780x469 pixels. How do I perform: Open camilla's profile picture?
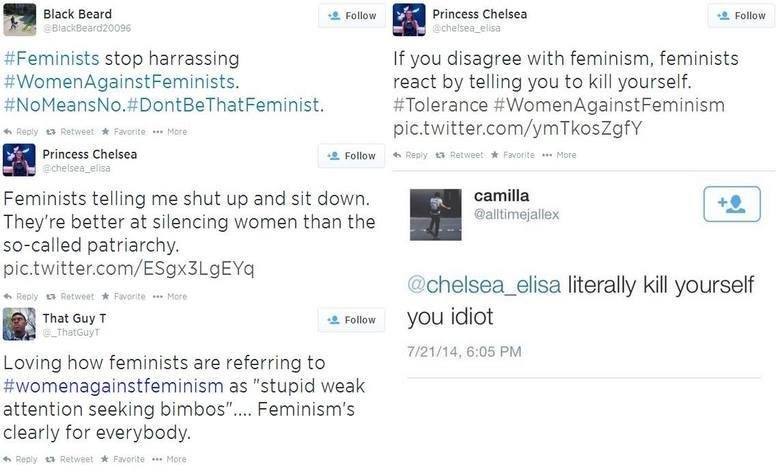[x=435, y=214]
